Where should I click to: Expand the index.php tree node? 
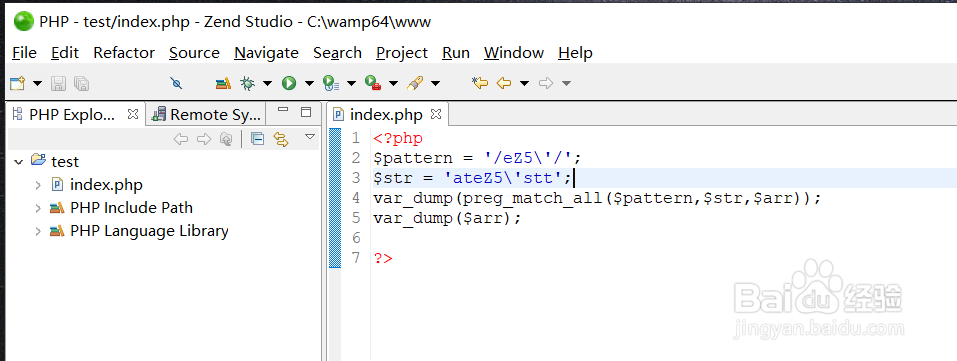pyautogui.click(x=38, y=184)
